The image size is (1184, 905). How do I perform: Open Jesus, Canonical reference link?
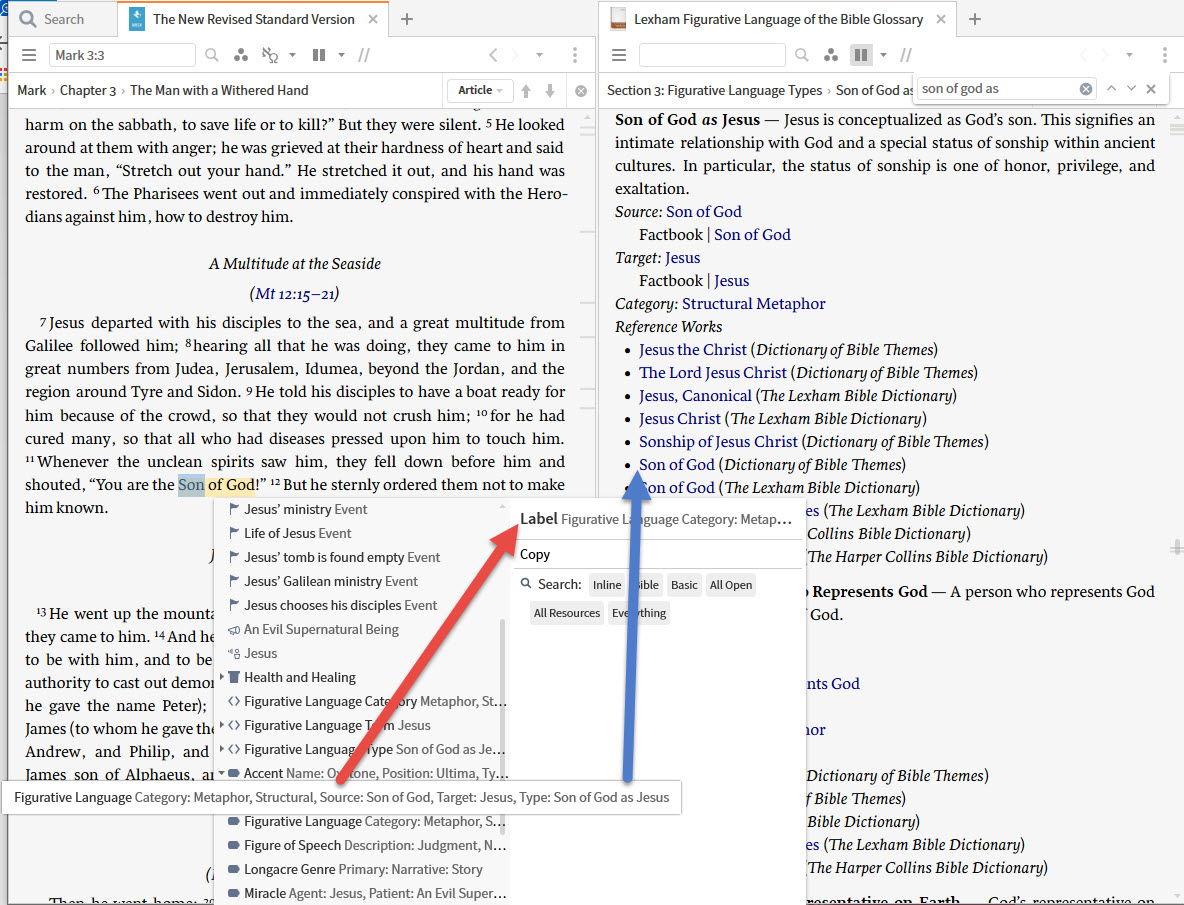tap(695, 396)
